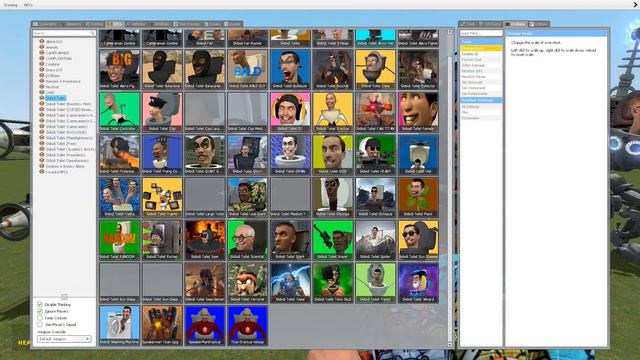Viewport: 640px width, 360px height.
Task: Spawn the Skibidi Toilet Cop NPC
Action: [162, 112]
